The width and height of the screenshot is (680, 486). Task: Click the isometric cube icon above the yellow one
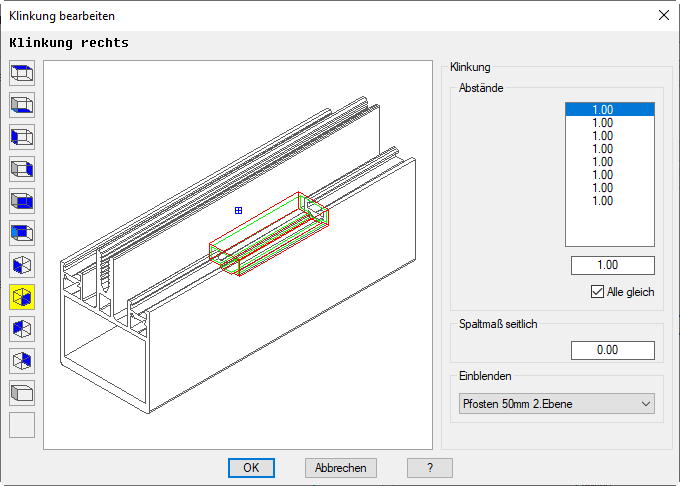(x=22, y=265)
